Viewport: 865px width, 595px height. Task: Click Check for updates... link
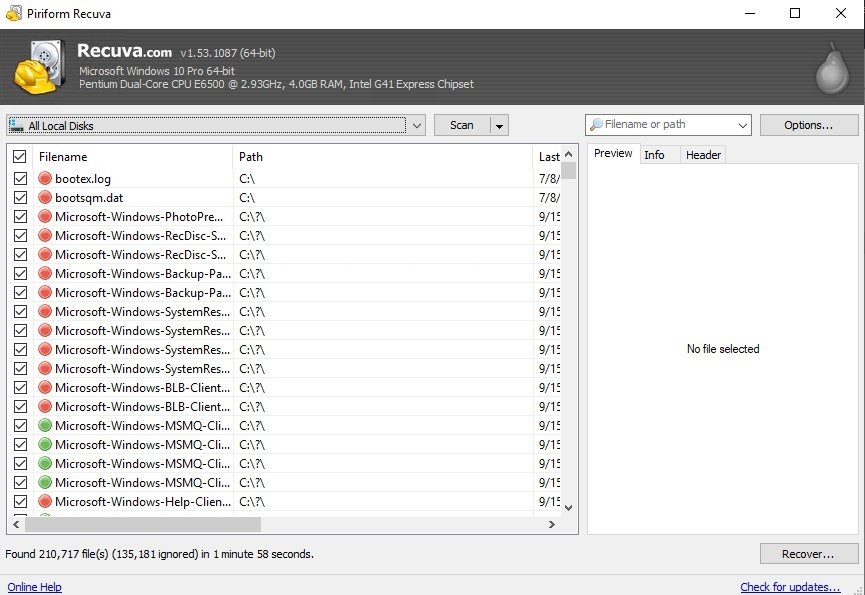coord(790,587)
